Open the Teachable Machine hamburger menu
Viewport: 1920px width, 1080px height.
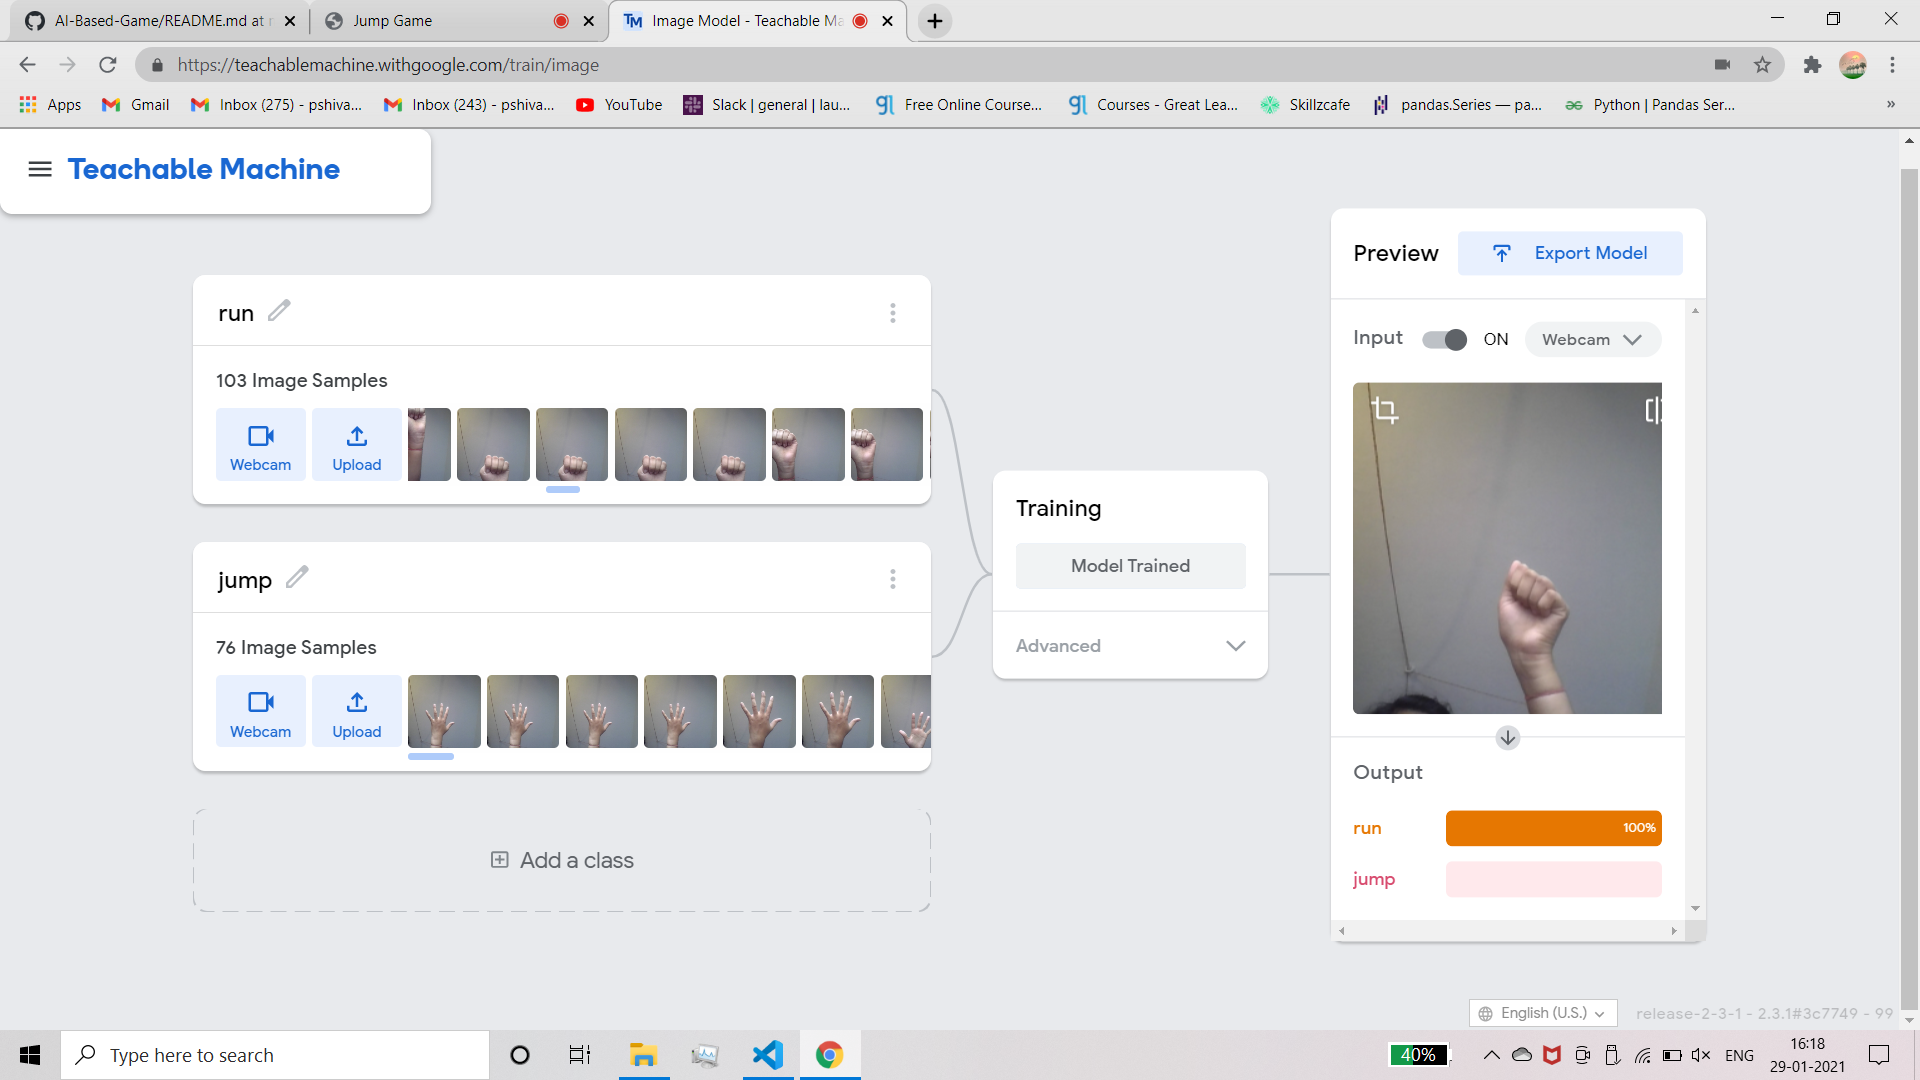pyautogui.click(x=40, y=169)
